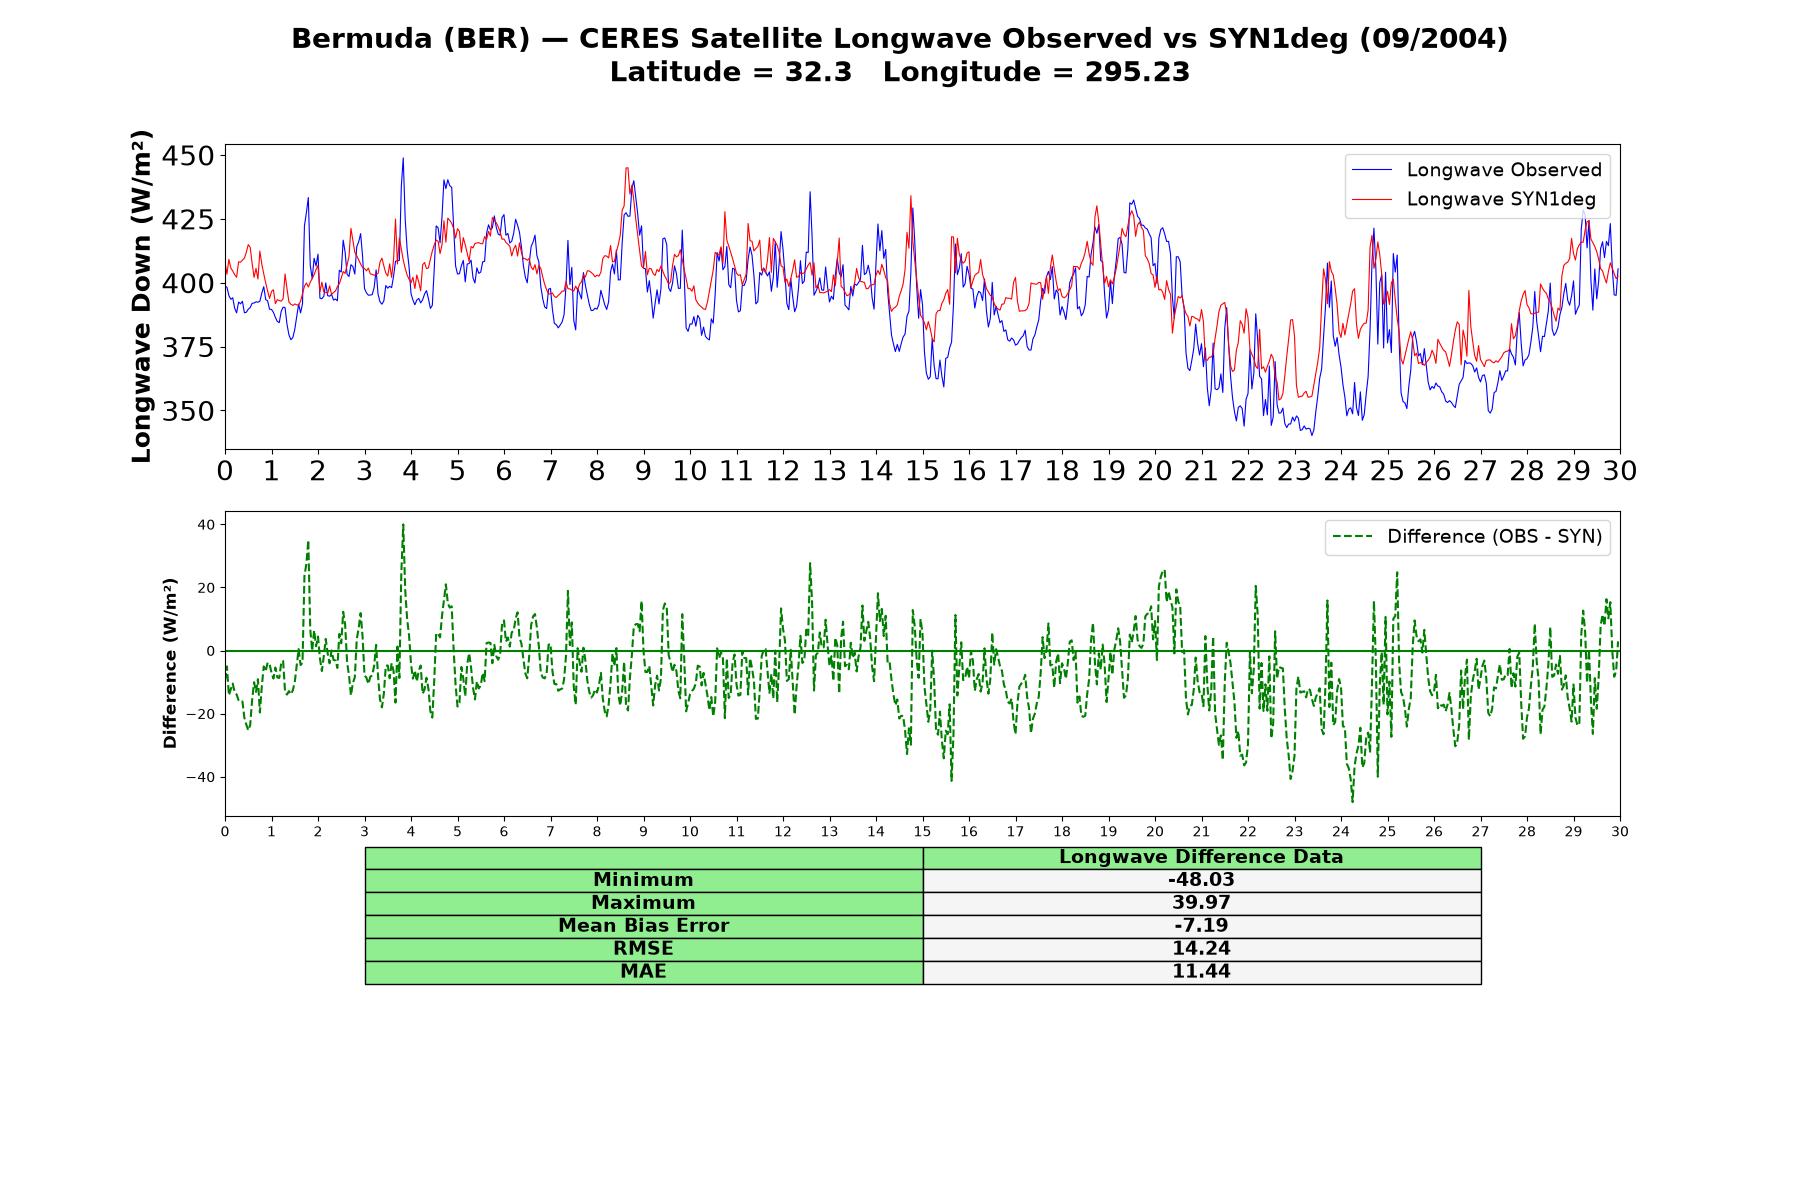The height and width of the screenshot is (1200, 1800).
Task: Click the 450 tick label on upper y-axis
Action: [x=189, y=156]
